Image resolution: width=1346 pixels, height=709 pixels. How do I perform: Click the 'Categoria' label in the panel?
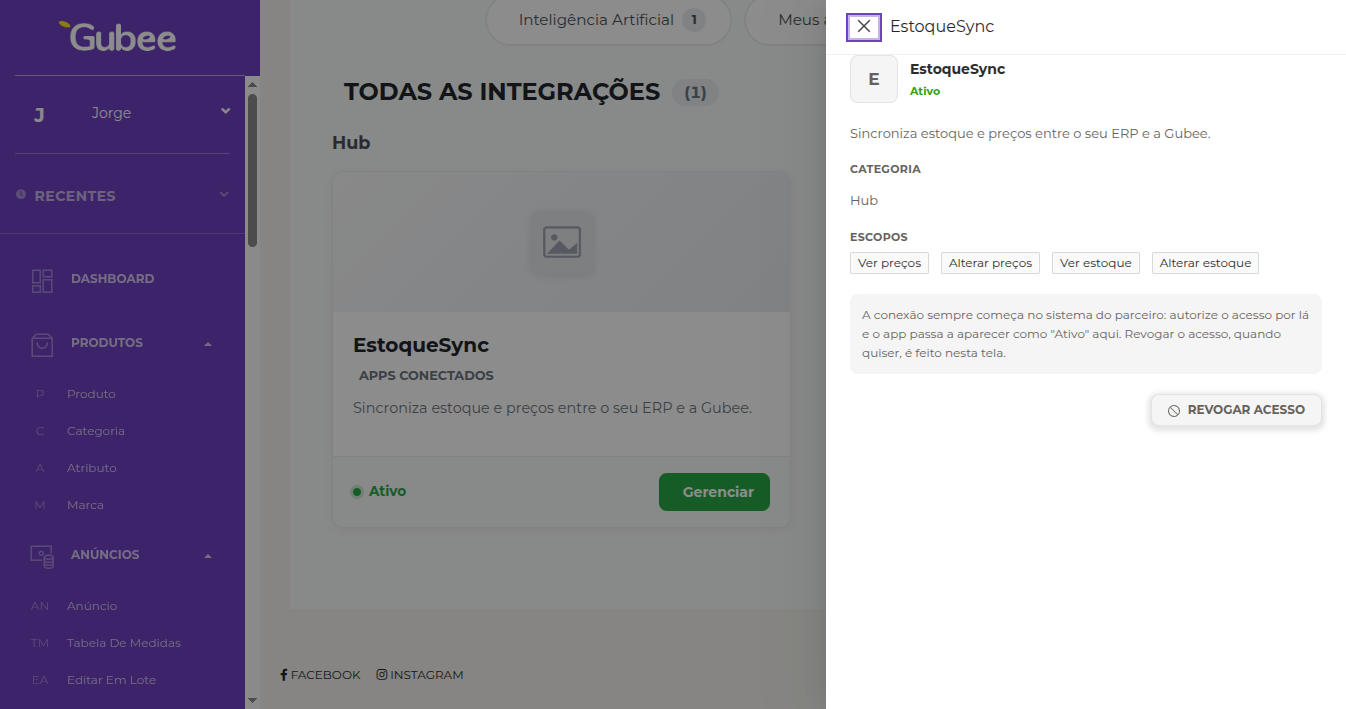point(885,169)
